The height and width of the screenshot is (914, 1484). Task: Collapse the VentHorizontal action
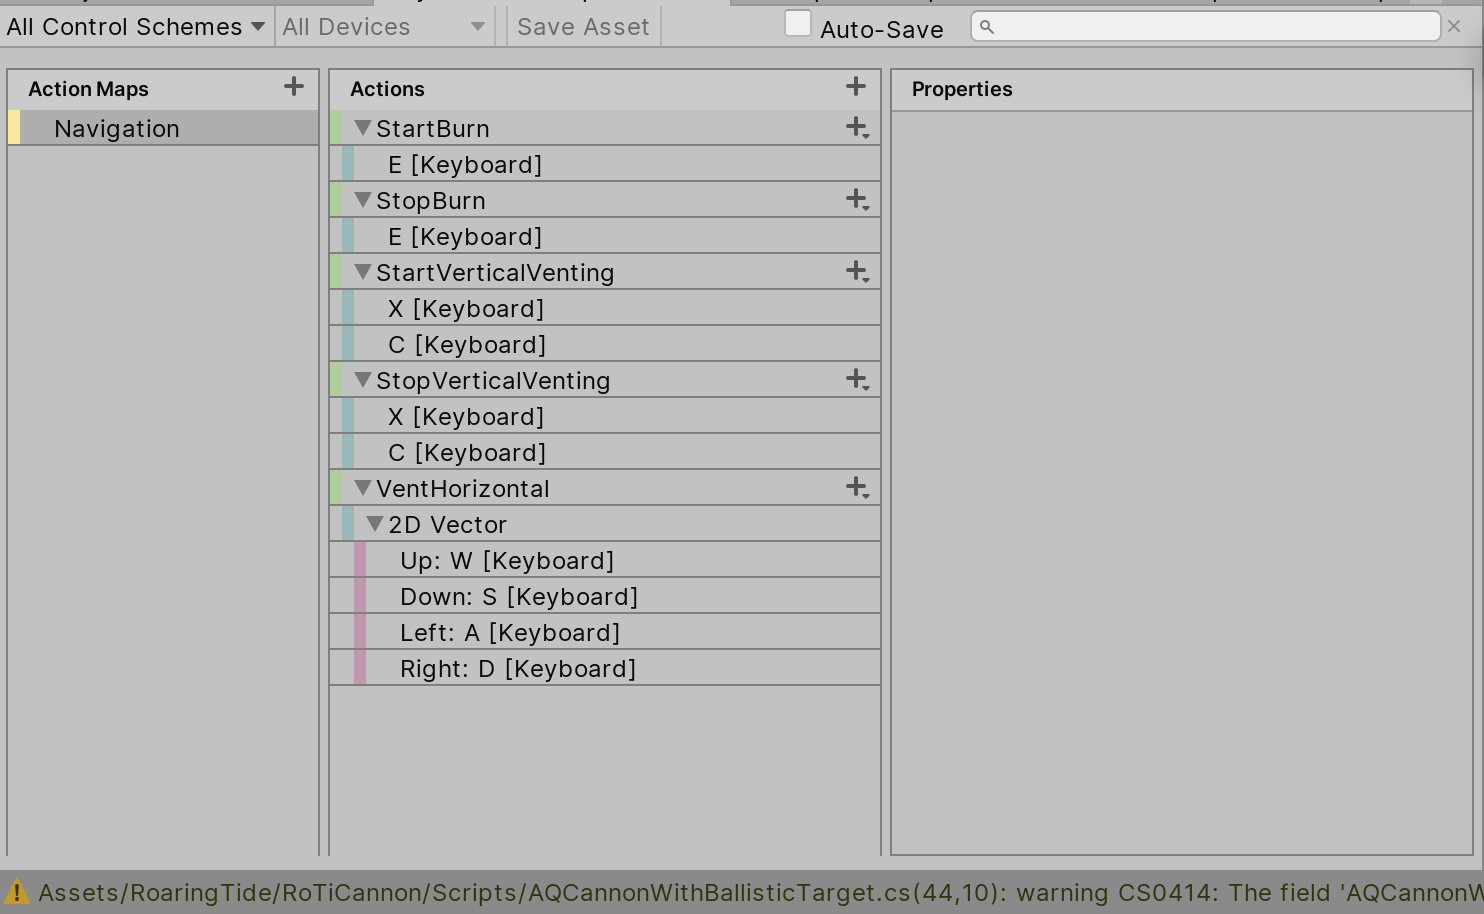click(363, 488)
